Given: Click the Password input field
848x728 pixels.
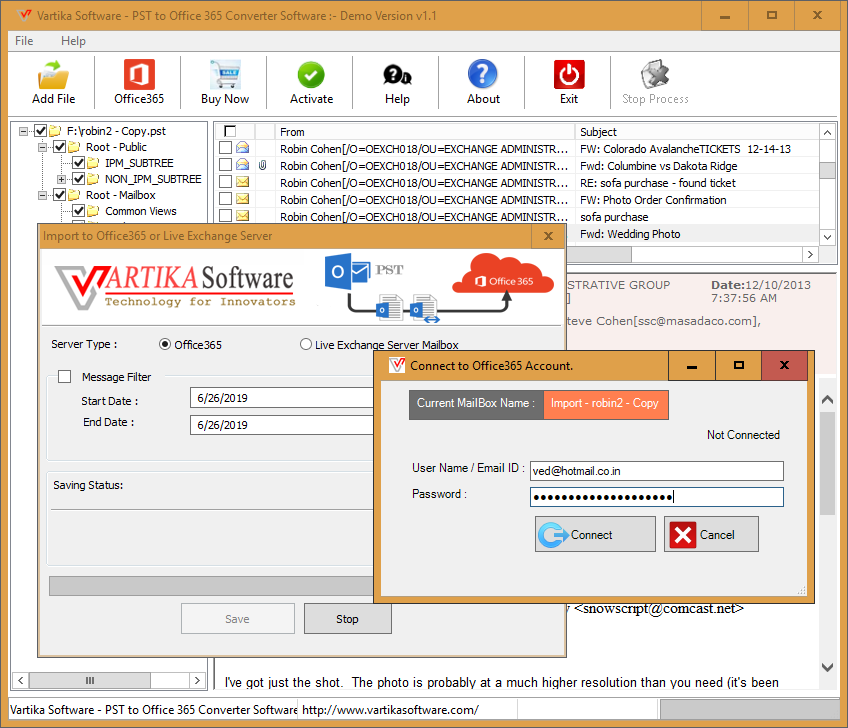Looking at the screenshot, I should (657, 497).
